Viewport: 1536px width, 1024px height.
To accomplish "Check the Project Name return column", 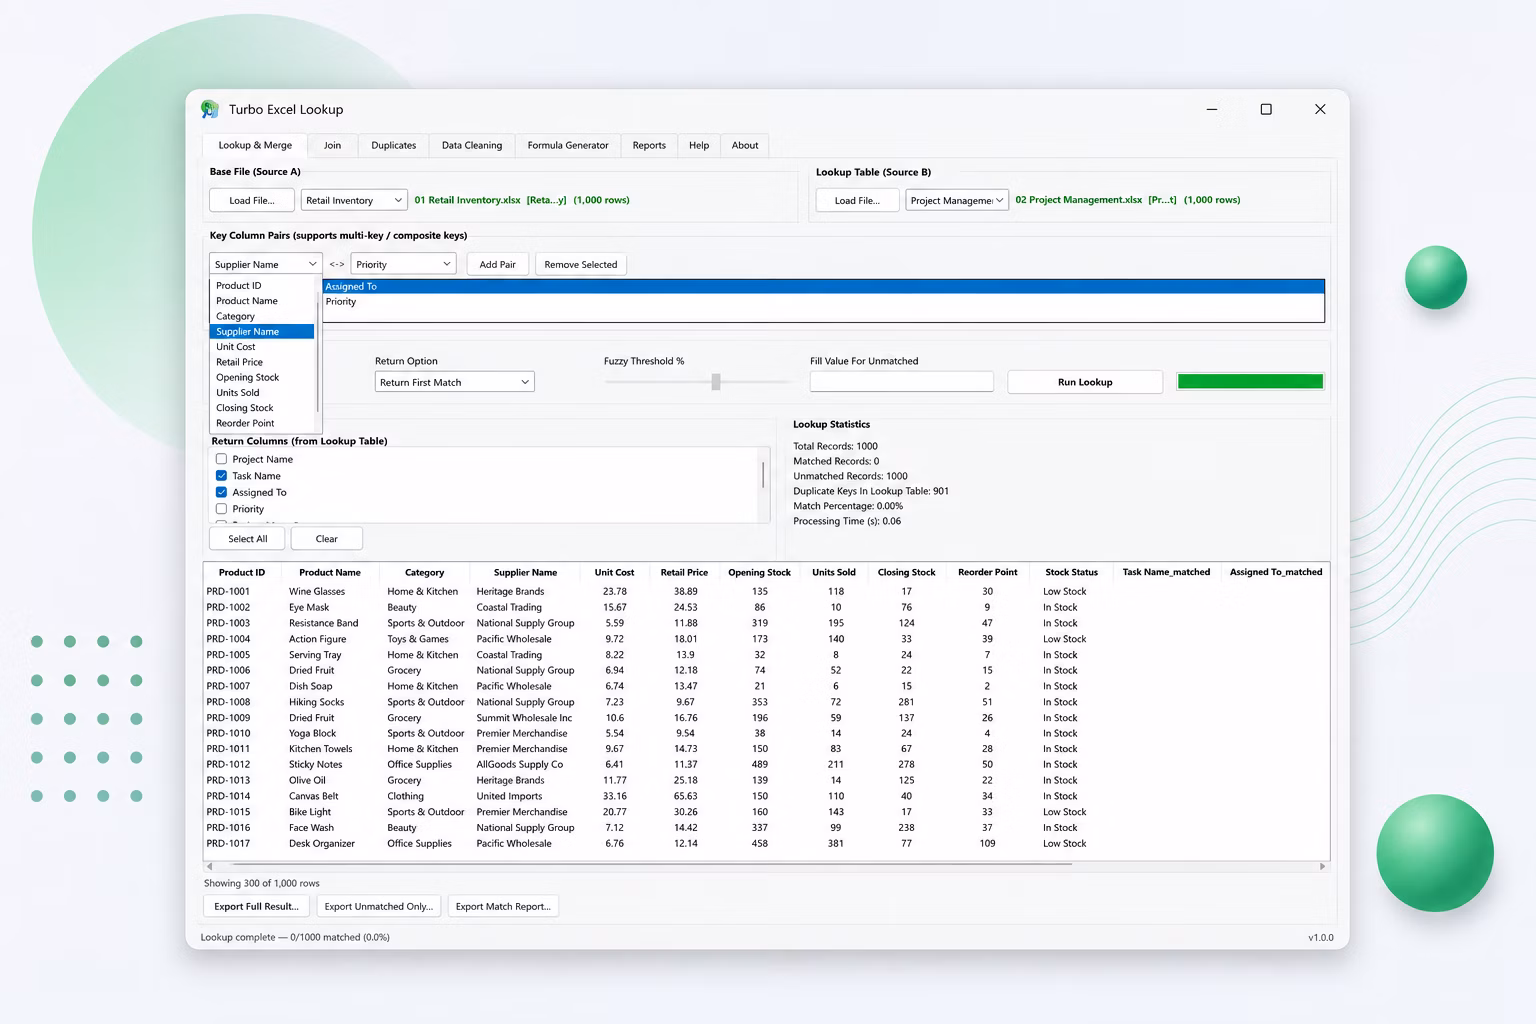I will (x=221, y=459).
